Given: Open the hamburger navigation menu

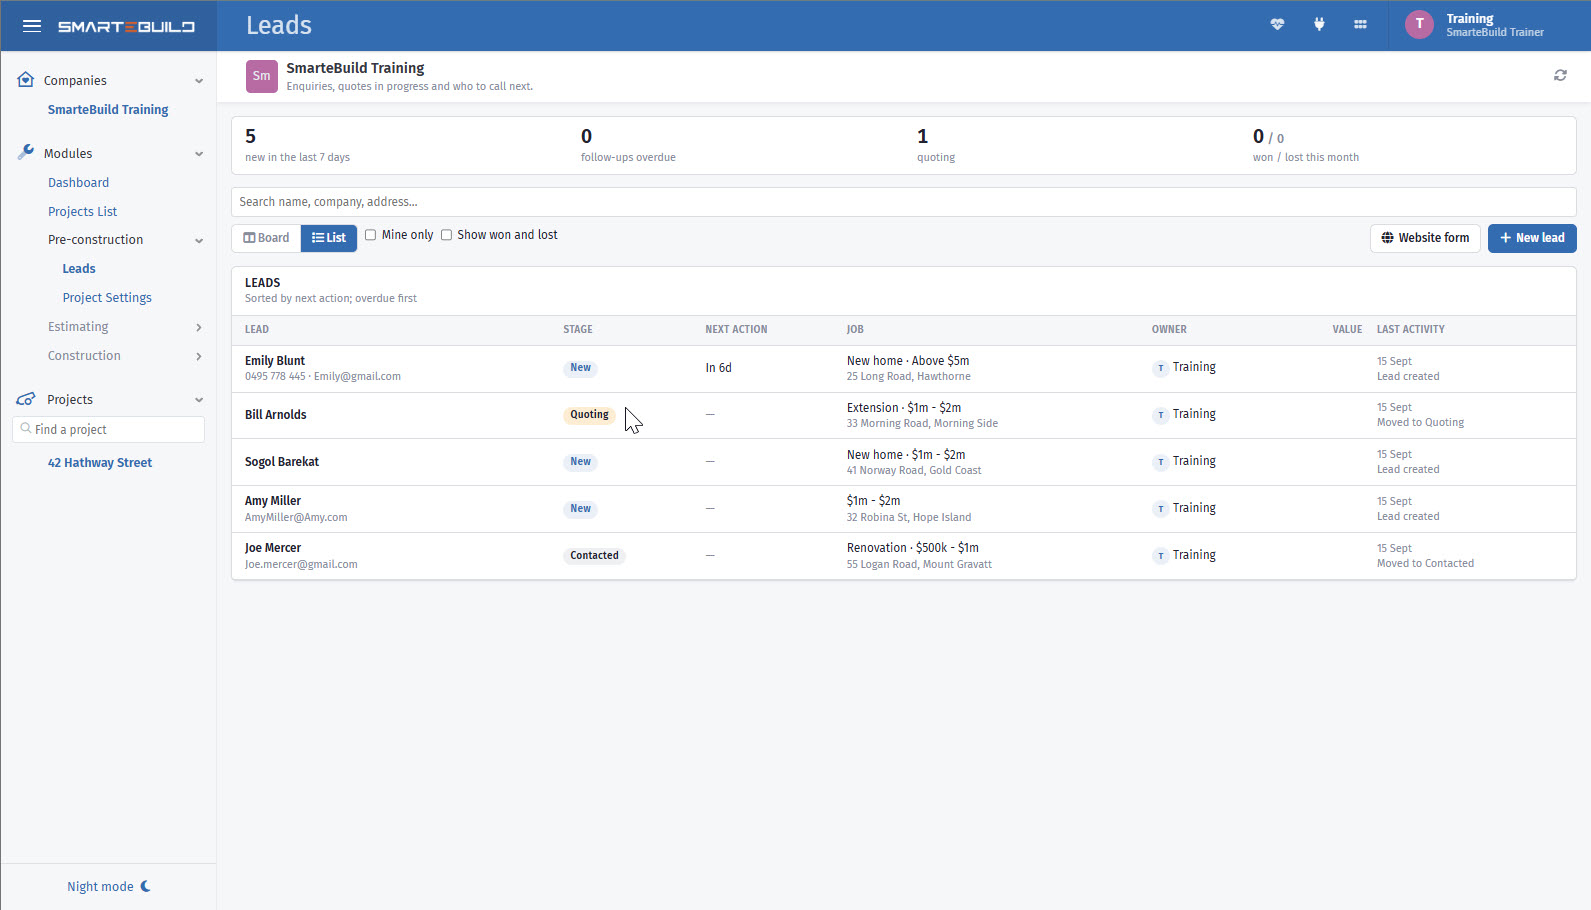Looking at the screenshot, I should pyautogui.click(x=32, y=26).
